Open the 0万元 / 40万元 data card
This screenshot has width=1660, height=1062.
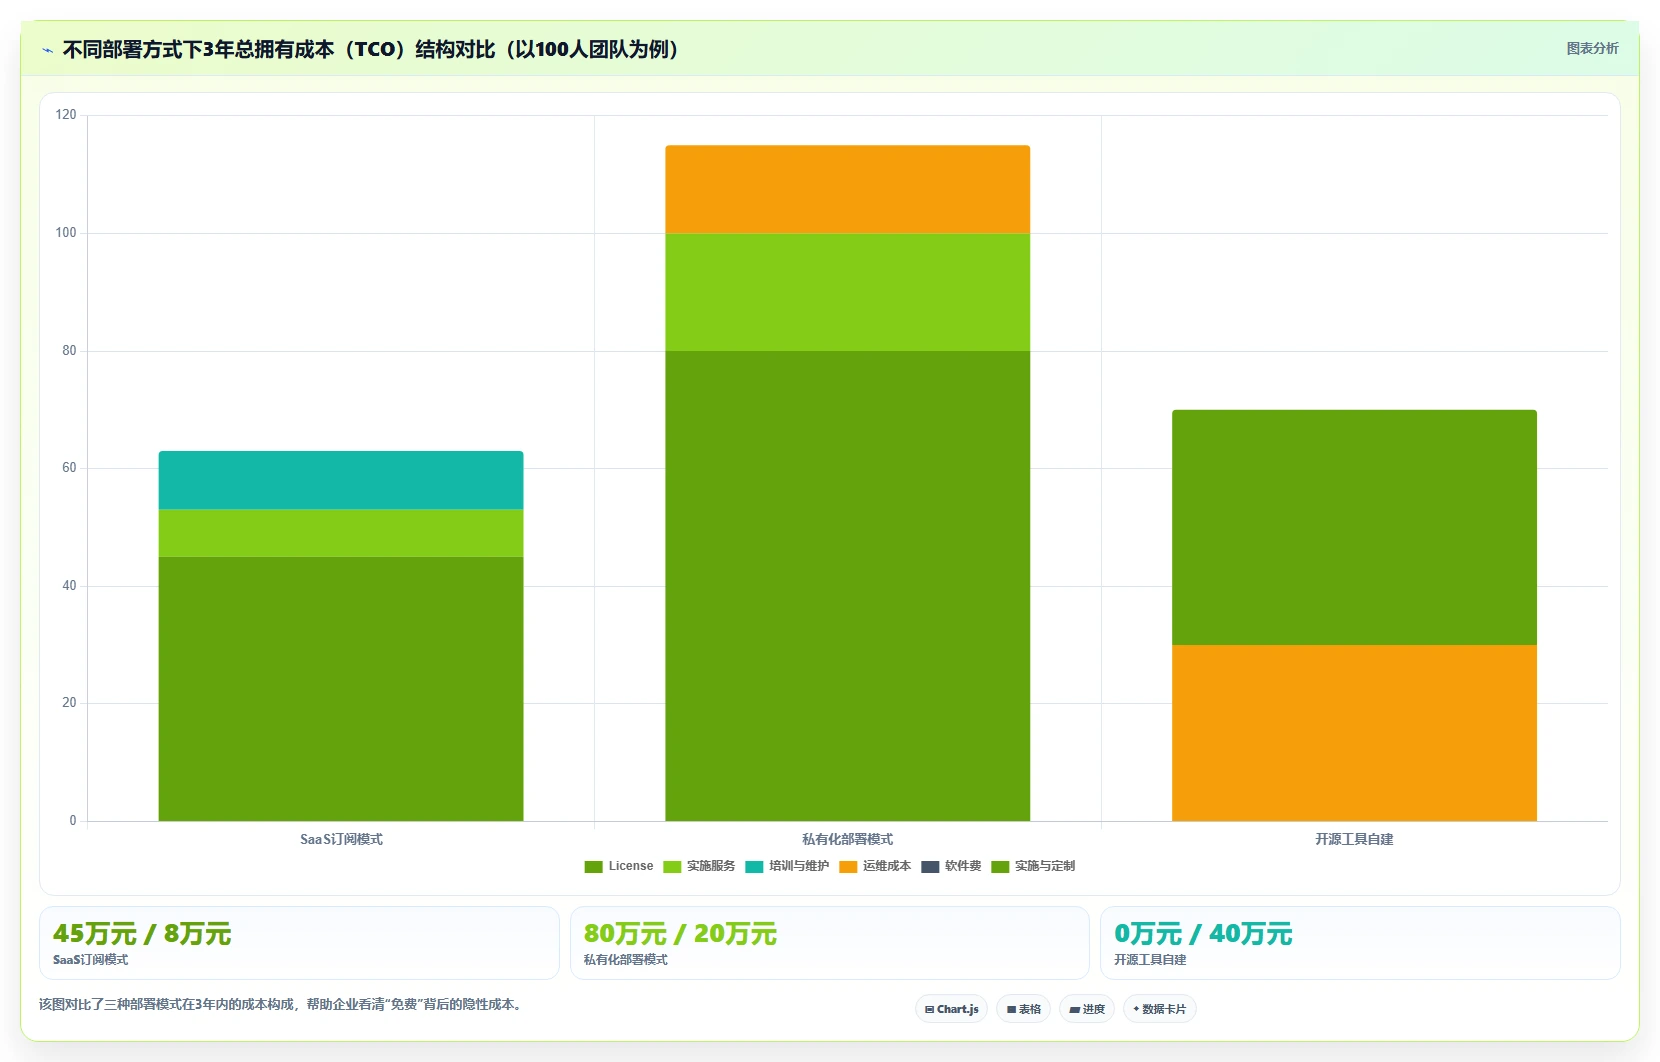click(1360, 943)
